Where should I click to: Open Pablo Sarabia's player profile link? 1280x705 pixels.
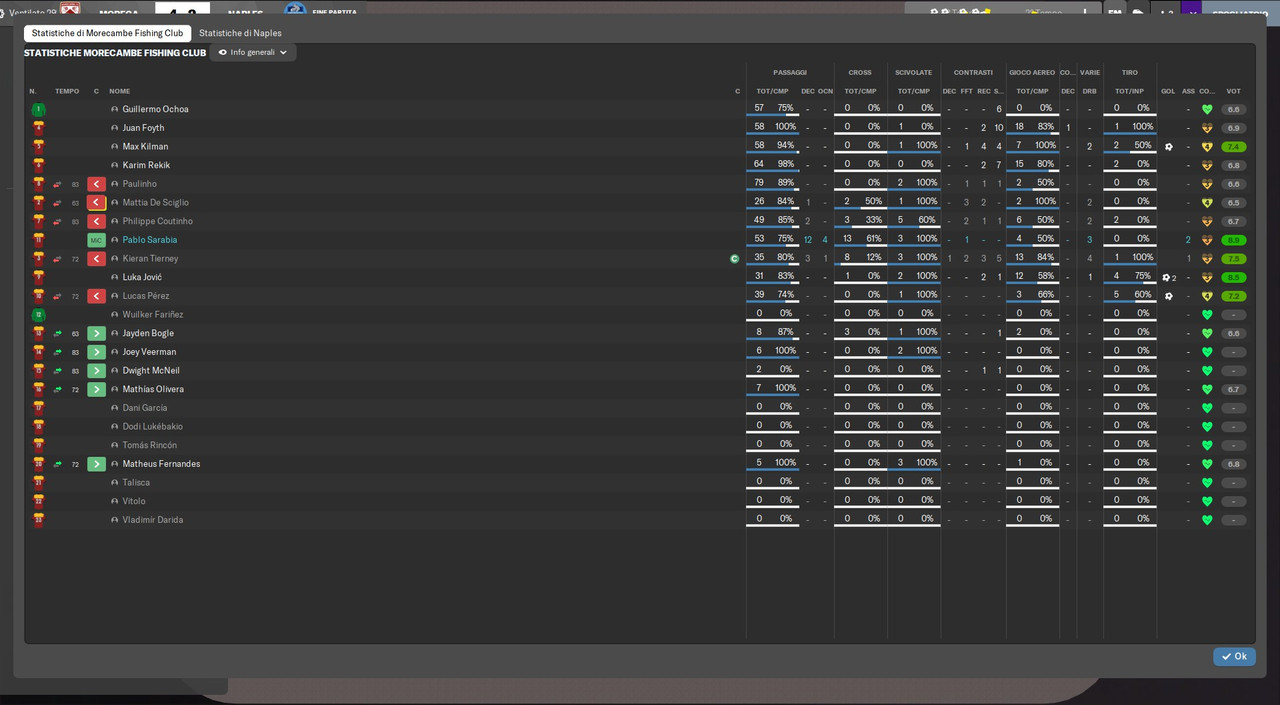click(150, 240)
